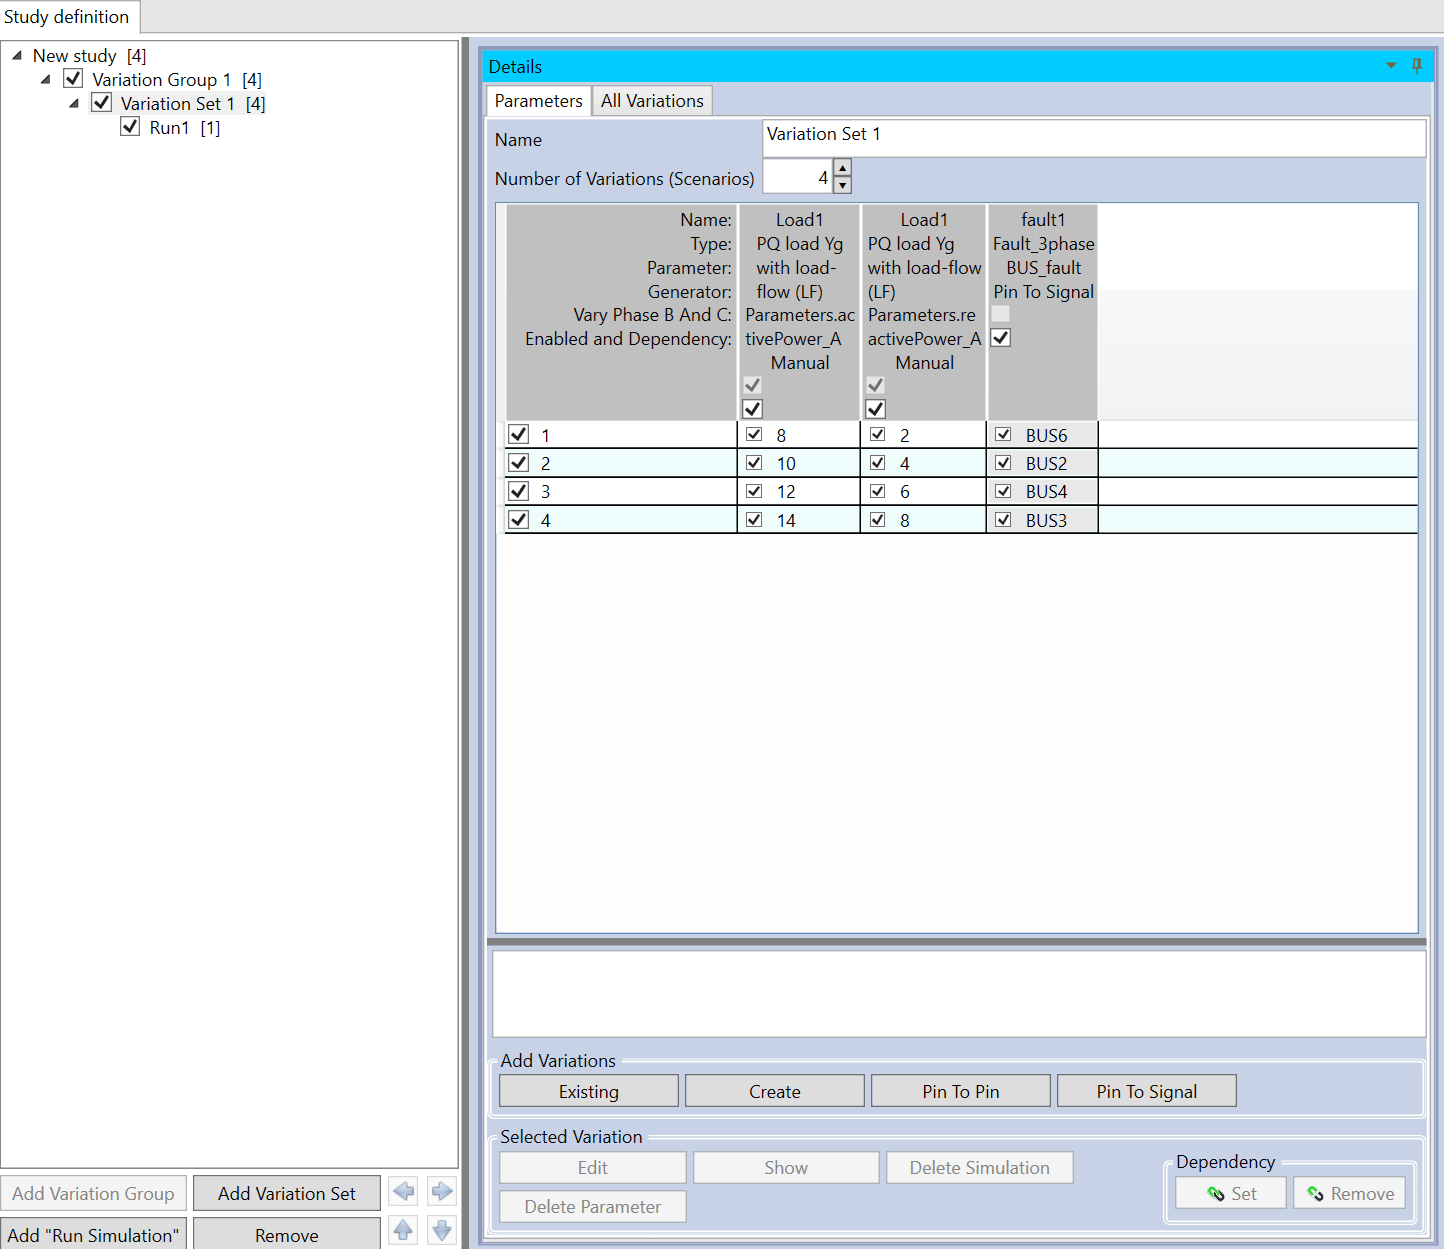This screenshot has height=1249, width=1444.
Task: Click the Set dependency button
Action: (x=1231, y=1193)
